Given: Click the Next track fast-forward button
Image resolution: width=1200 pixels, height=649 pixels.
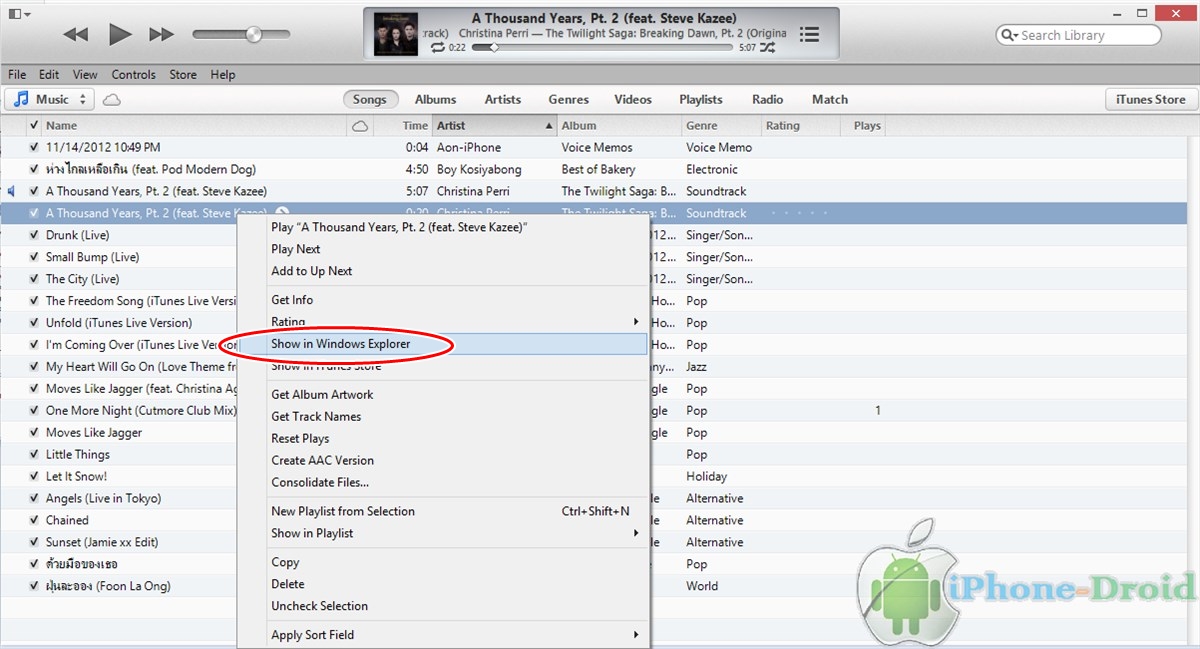Looking at the screenshot, I should tap(162, 34).
